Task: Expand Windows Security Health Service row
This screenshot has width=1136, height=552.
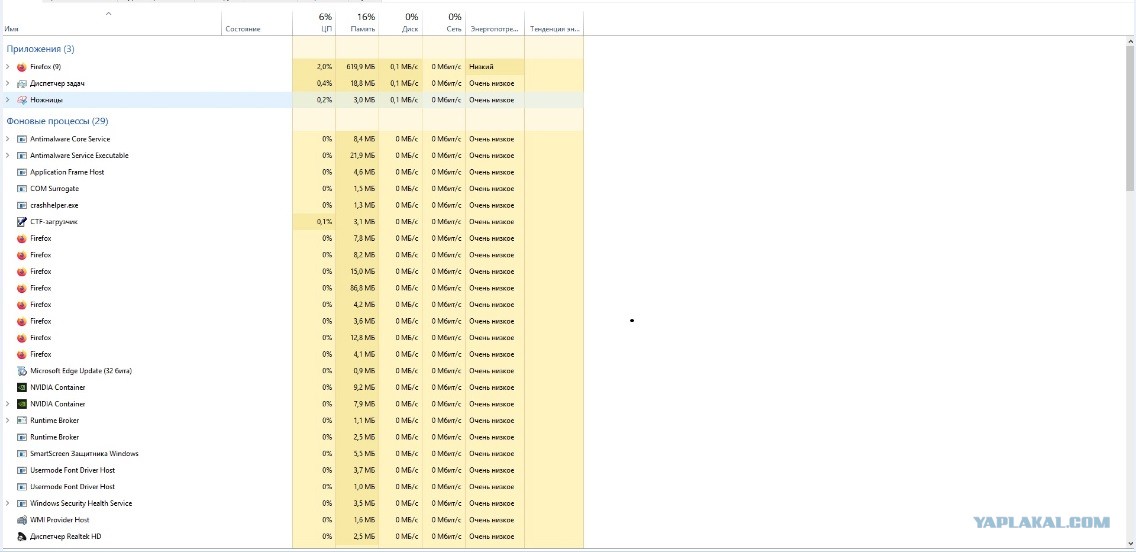Action: [8, 503]
